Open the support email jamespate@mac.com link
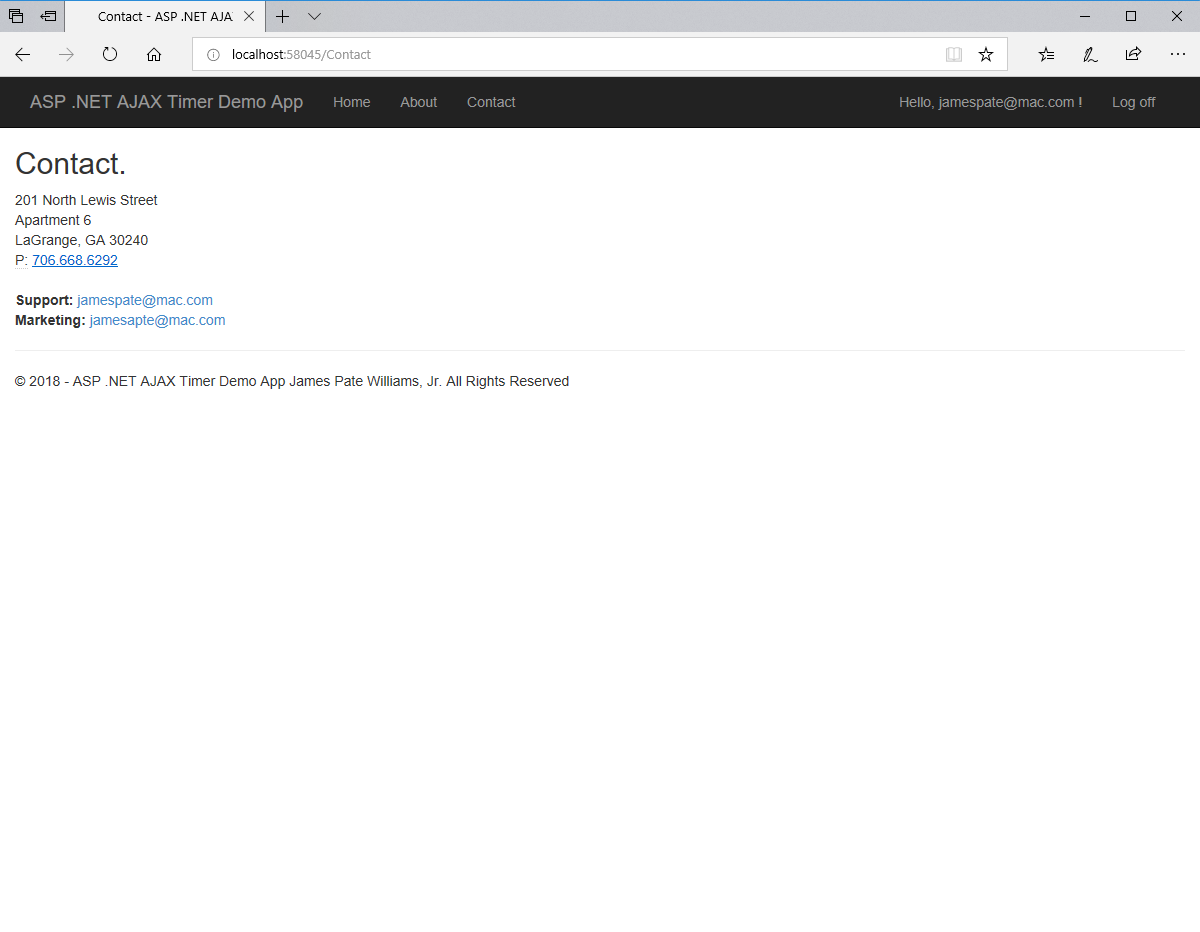The width and height of the screenshot is (1200, 932). [x=144, y=300]
